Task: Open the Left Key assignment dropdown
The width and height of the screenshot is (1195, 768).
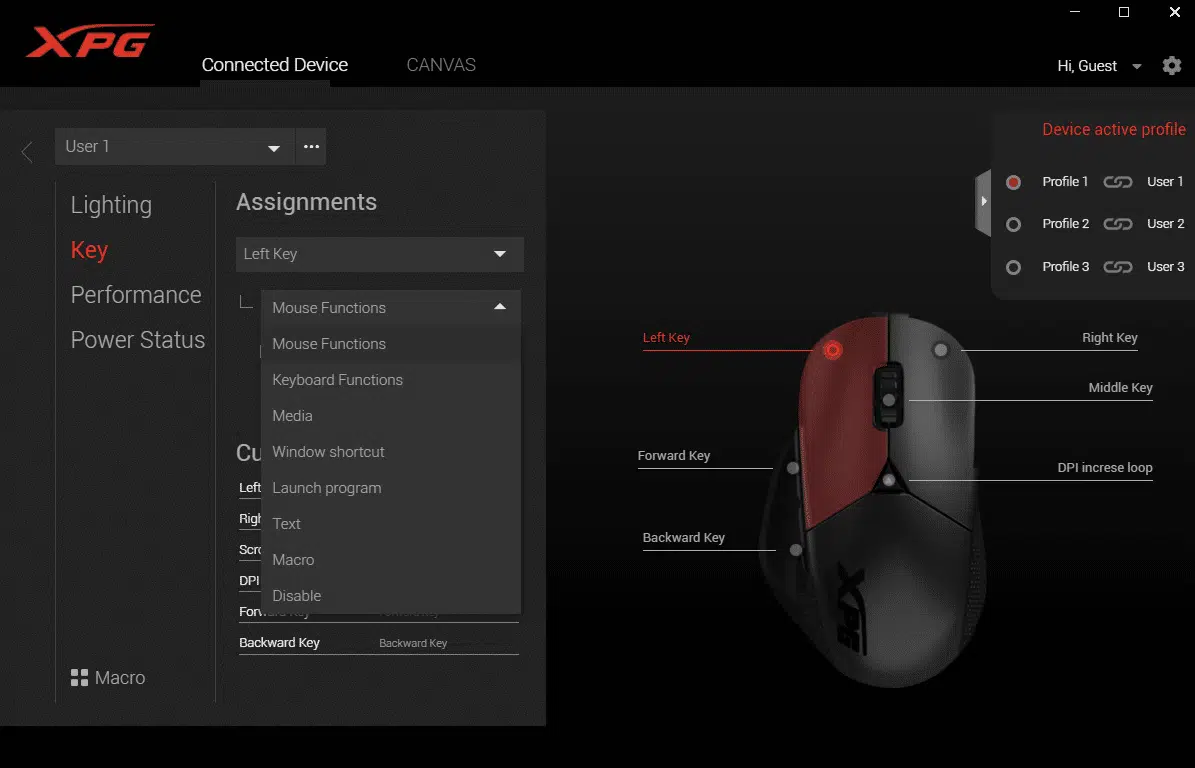Action: point(380,254)
